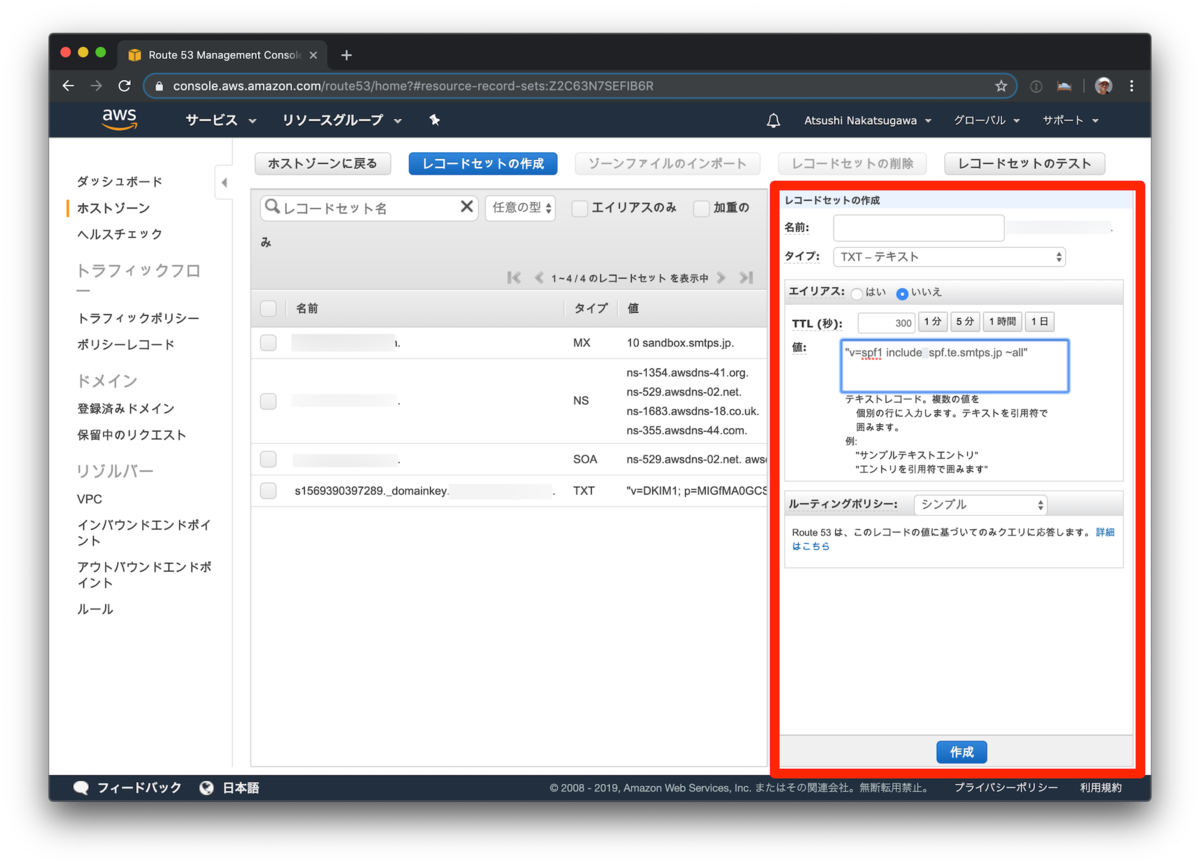Viewport: 1200px width, 866px height.
Task: Go to last page of record sets
Action: (746, 277)
